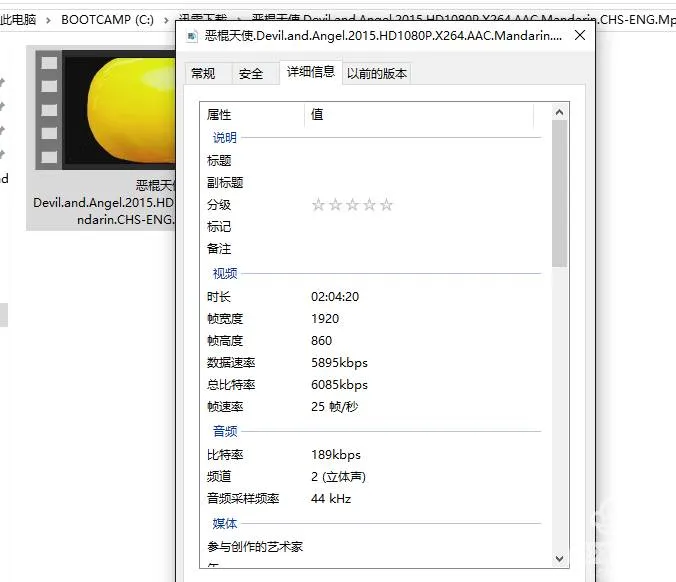
Task: Set rating to two stars
Action: click(335, 205)
